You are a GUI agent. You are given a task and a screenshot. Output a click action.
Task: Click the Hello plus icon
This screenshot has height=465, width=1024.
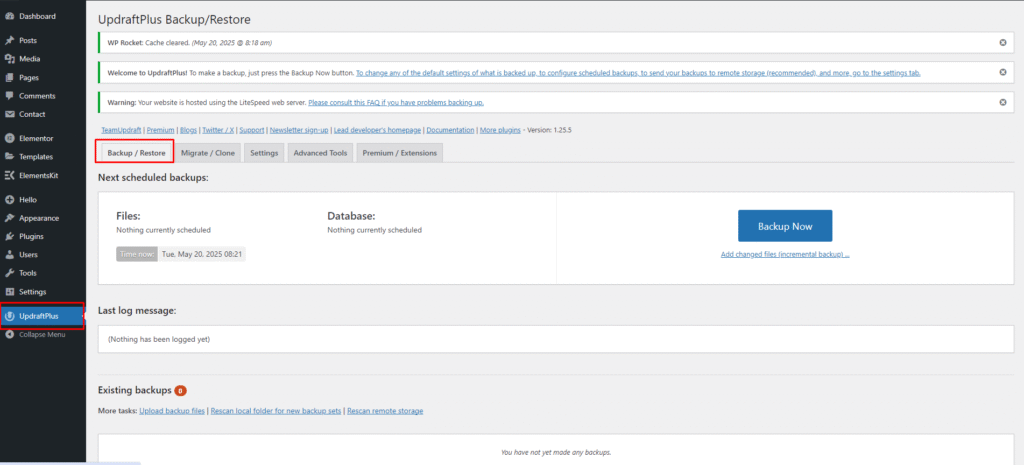[x=9, y=200]
